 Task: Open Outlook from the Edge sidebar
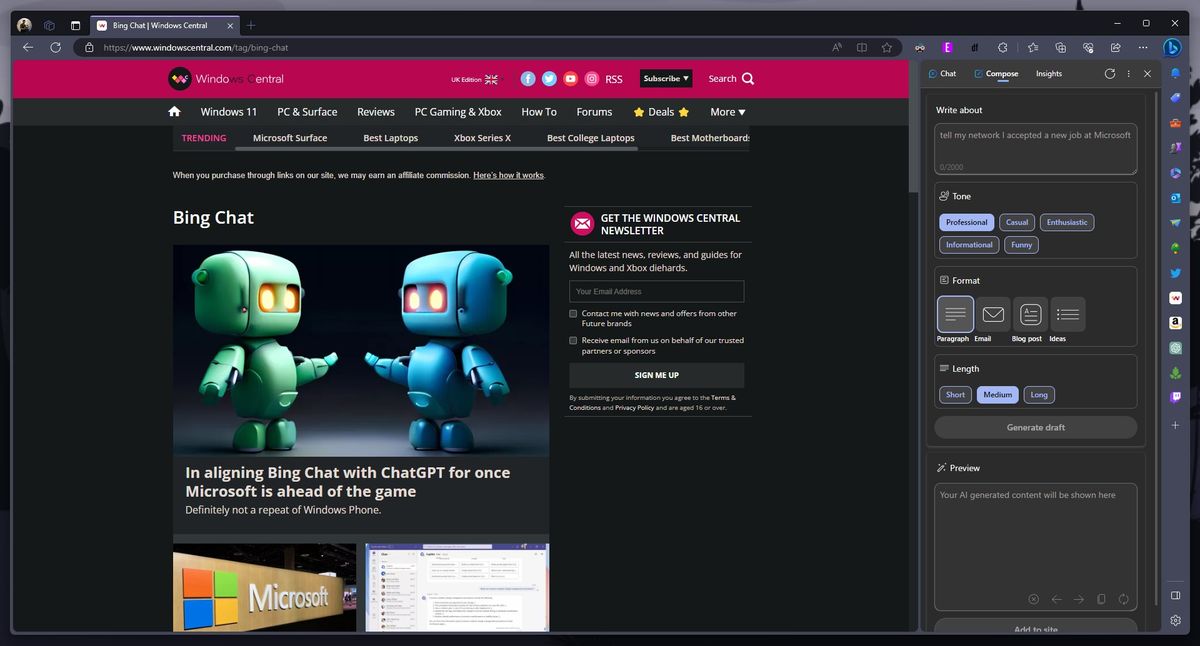tap(1176, 198)
